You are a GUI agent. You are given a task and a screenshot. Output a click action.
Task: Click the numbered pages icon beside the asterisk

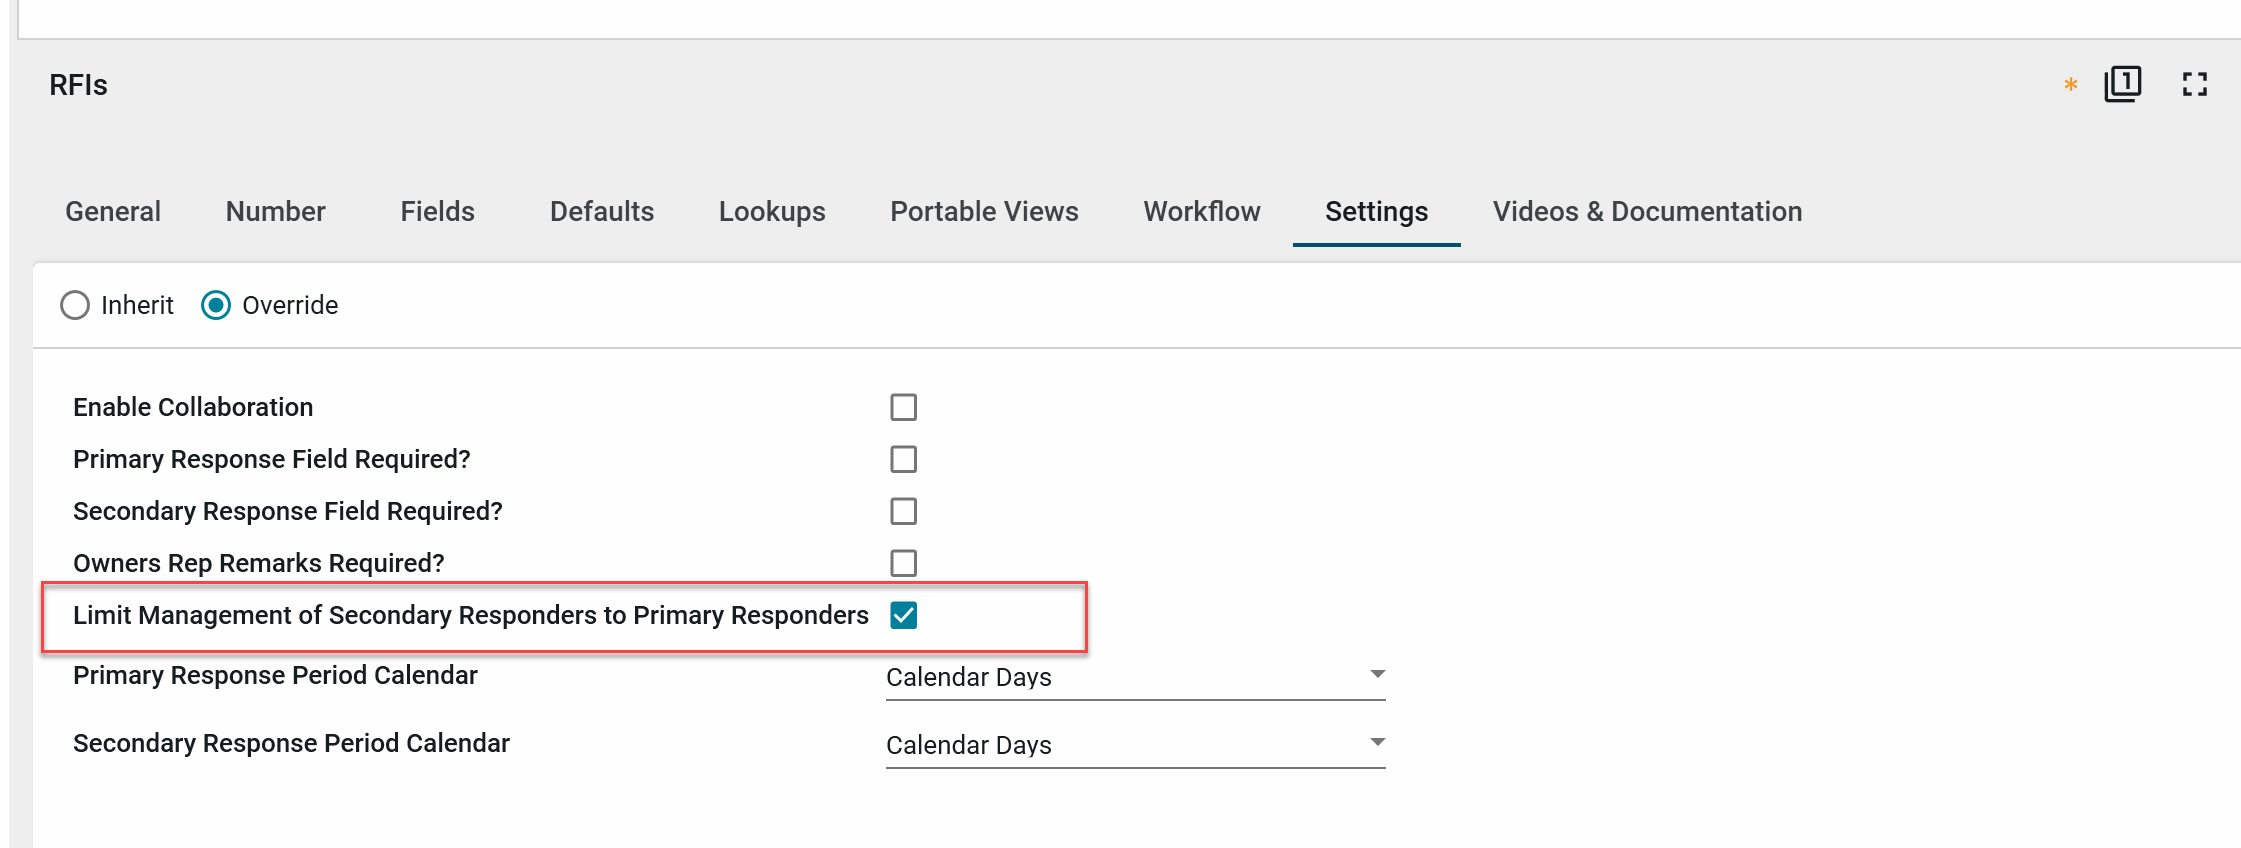pyautogui.click(x=2122, y=84)
